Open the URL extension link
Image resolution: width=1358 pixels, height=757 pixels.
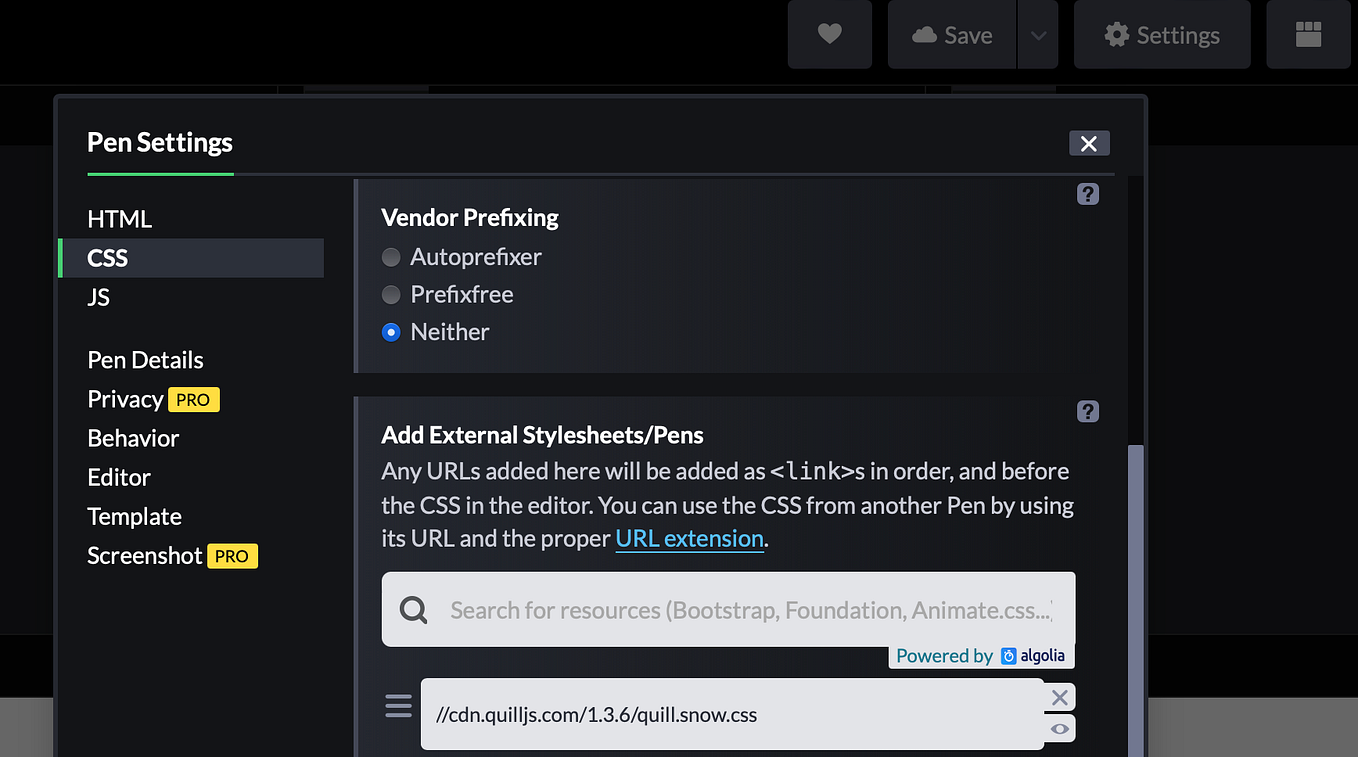click(x=689, y=538)
